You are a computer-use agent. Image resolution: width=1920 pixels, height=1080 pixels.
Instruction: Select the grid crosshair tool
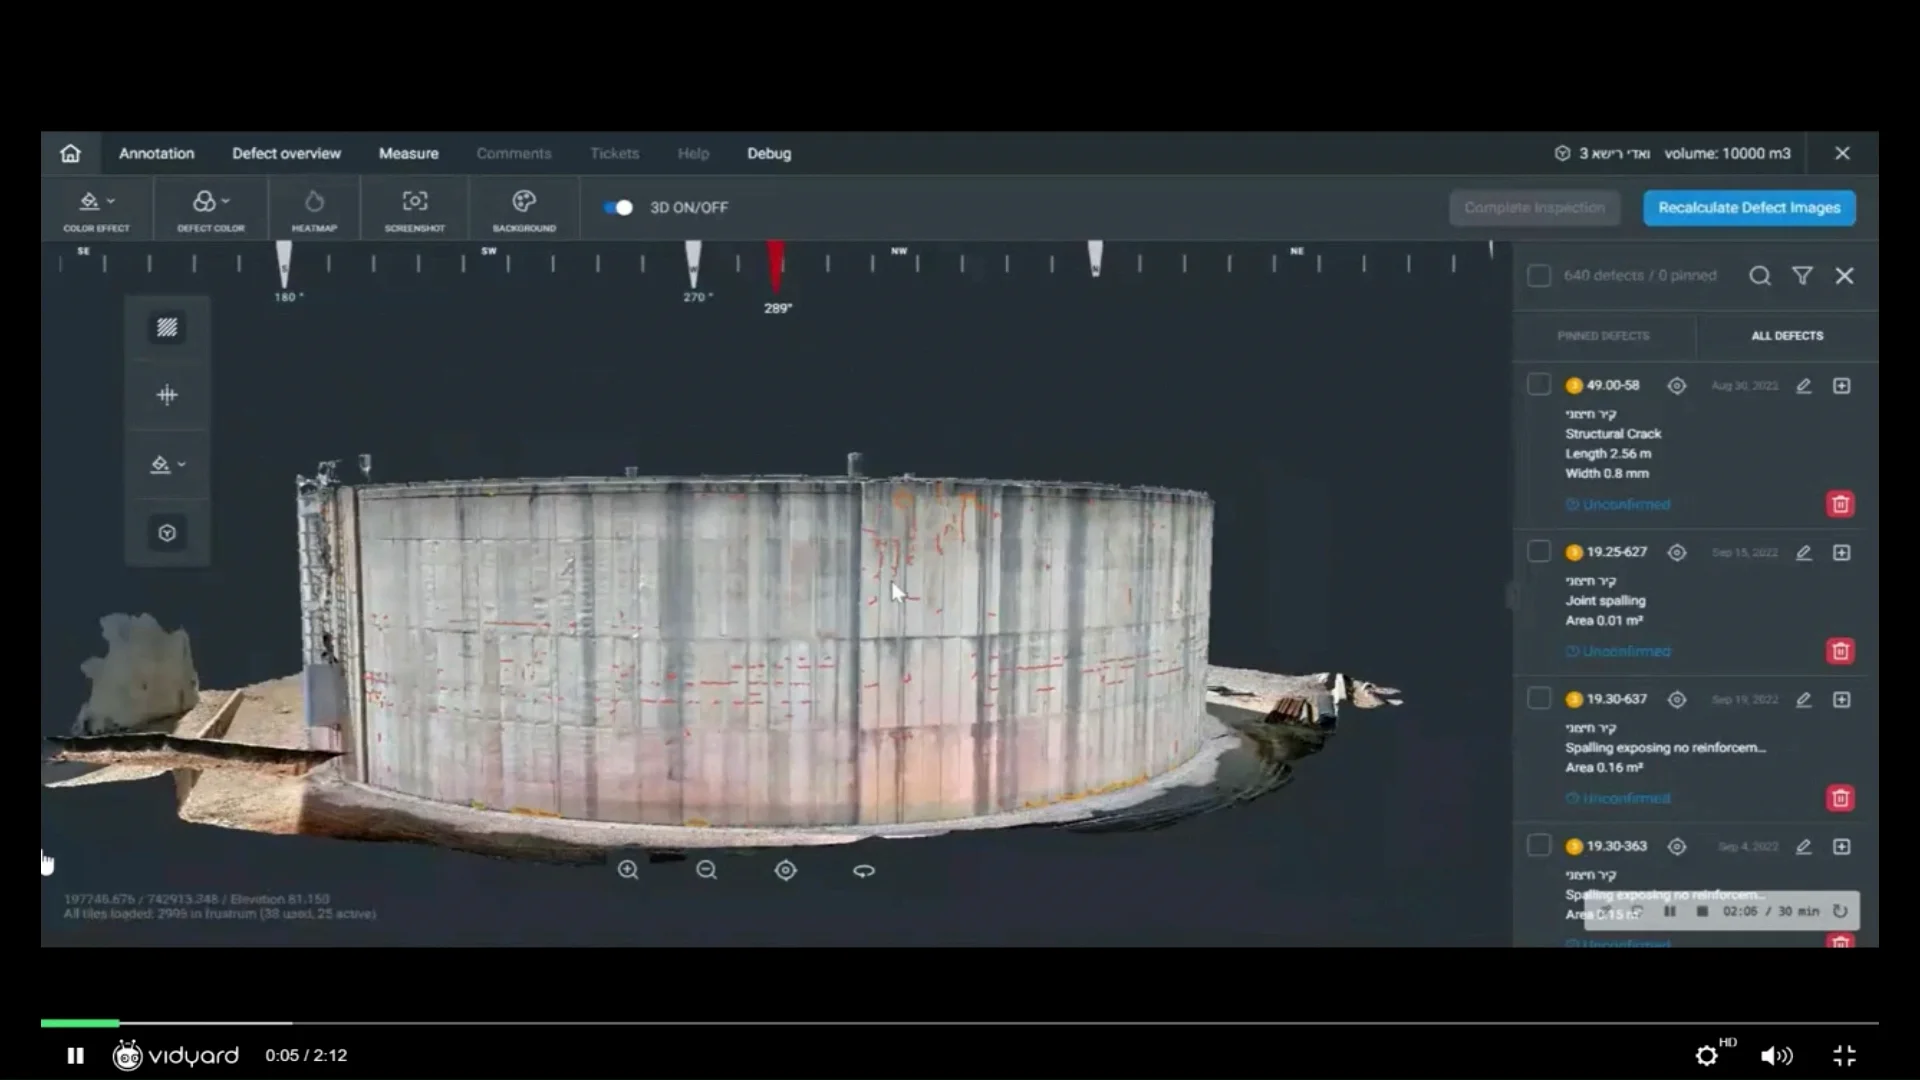[x=167, y=395]
